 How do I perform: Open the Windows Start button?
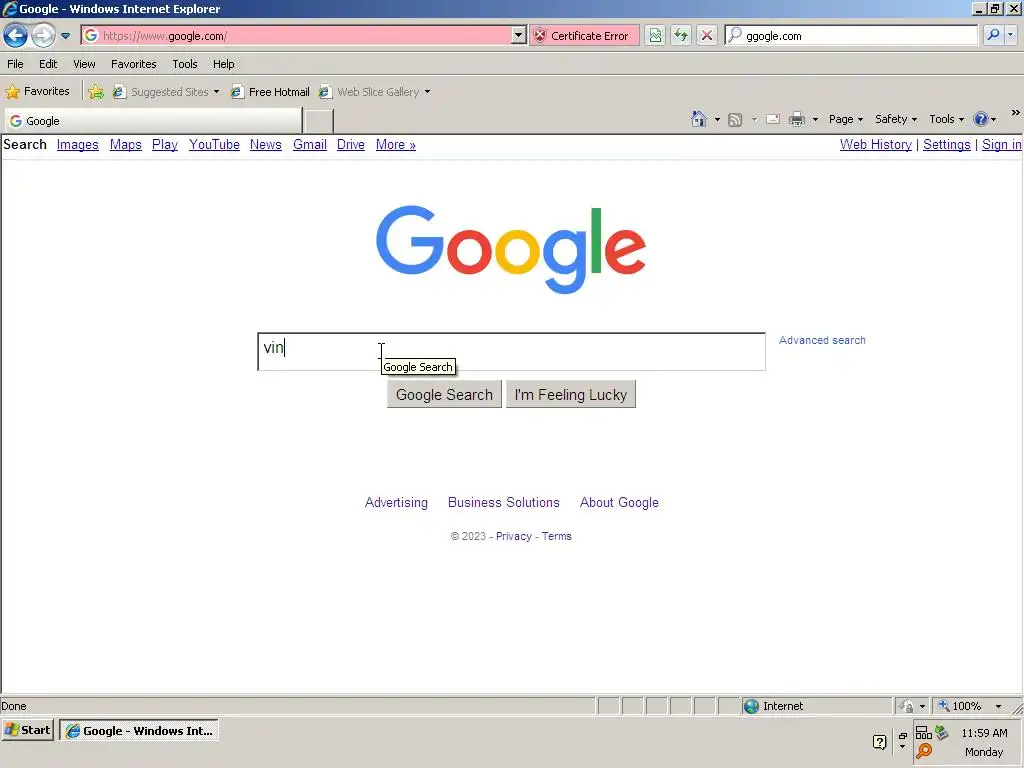point(28,730)
